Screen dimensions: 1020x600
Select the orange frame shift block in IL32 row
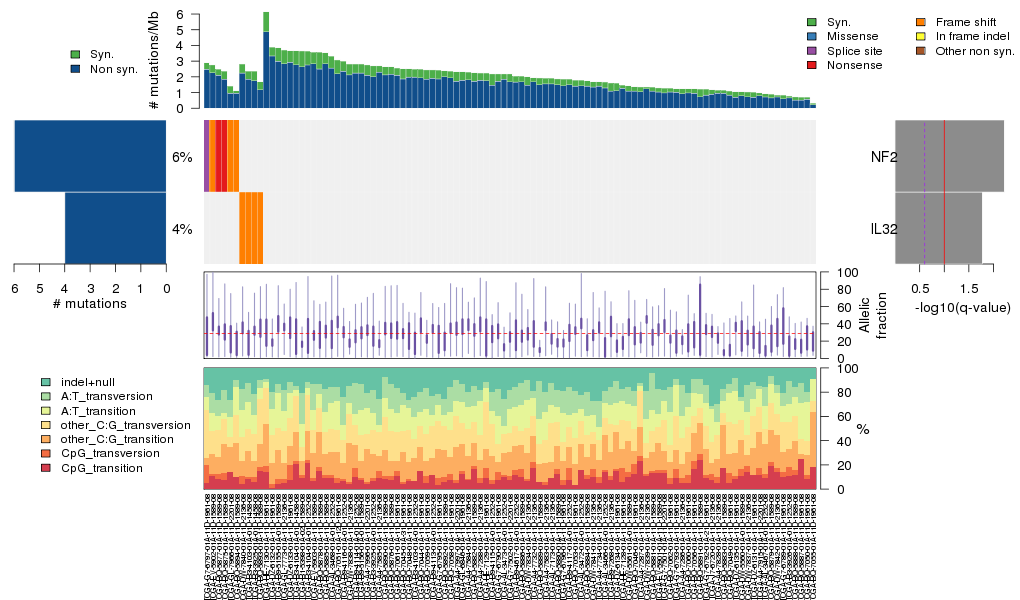tap(251, 228)
